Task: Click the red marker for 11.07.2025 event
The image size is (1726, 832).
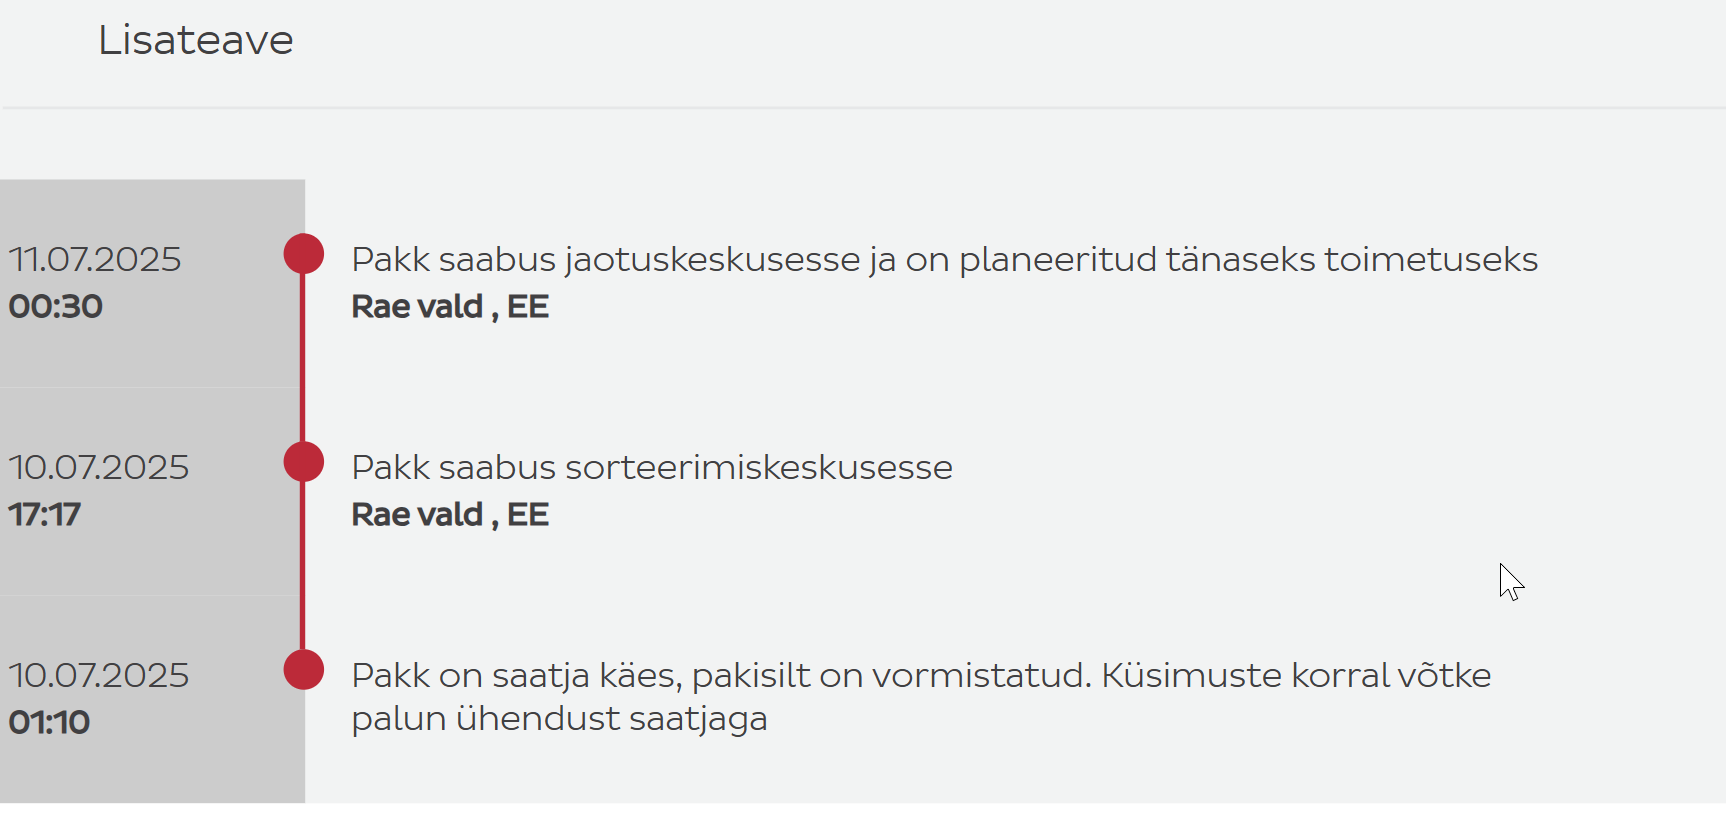Action: [303, 254]
